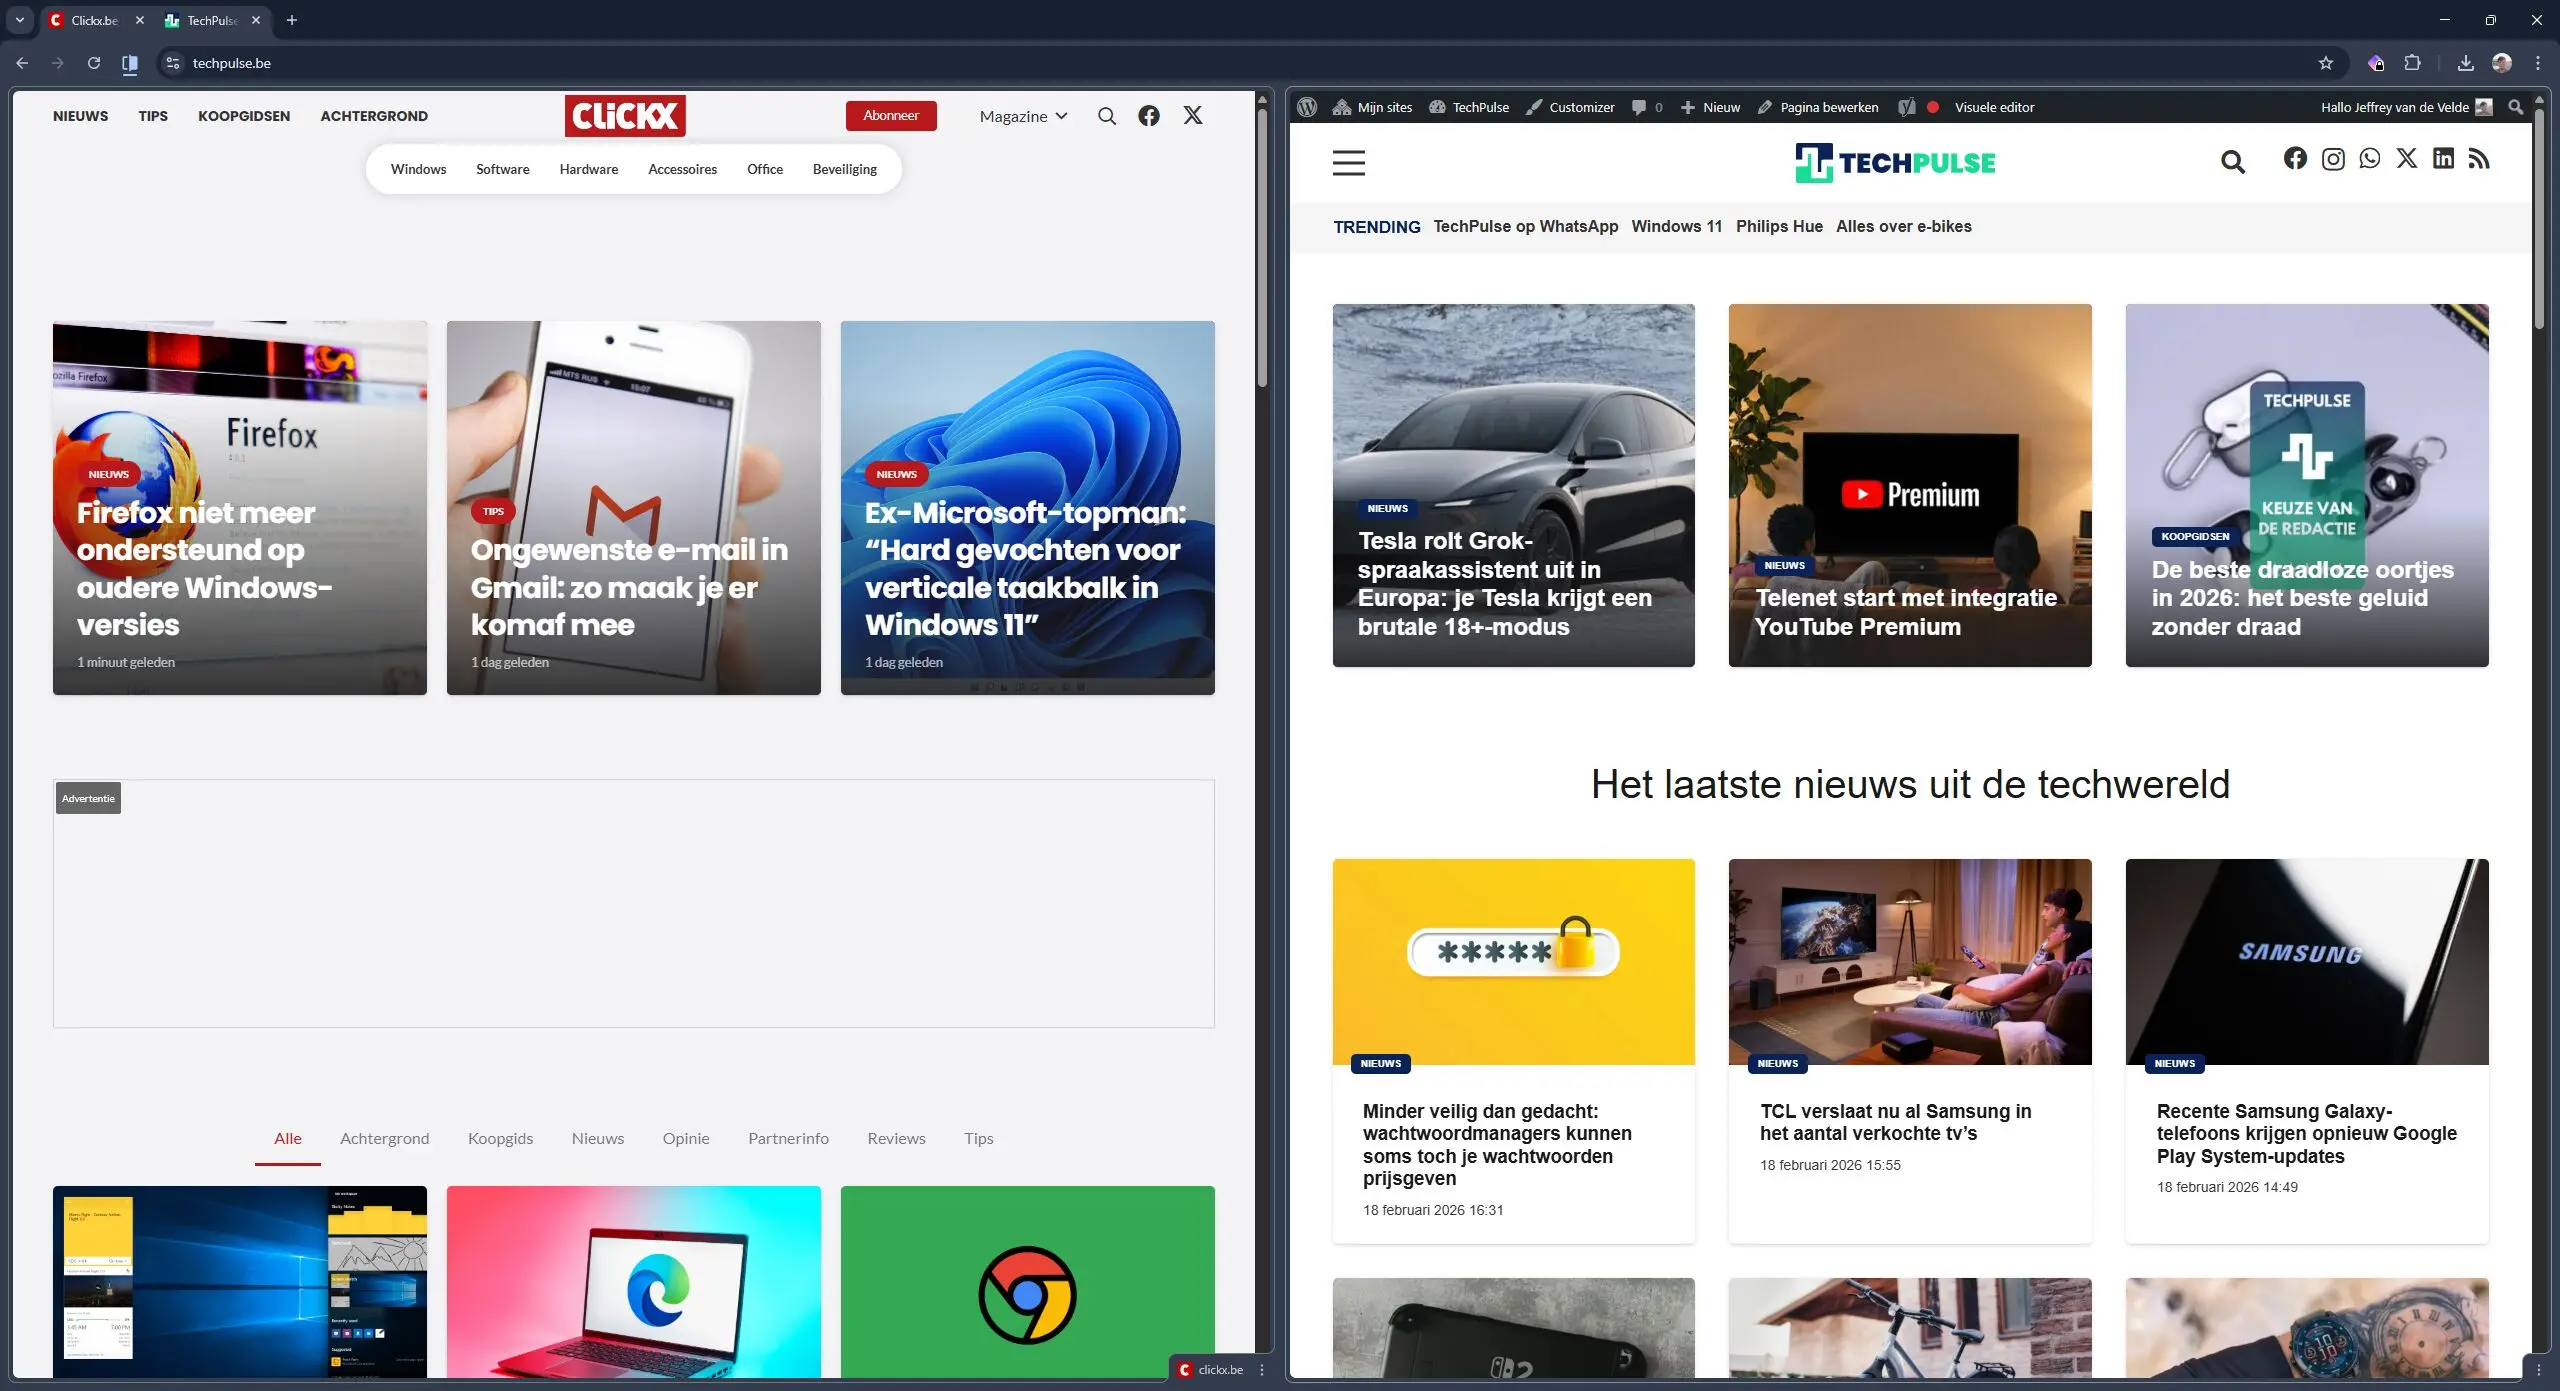This screenshot has height=1391, width=2560.
Task: Open the Chrome three-dot menu
Action: 2538,62
